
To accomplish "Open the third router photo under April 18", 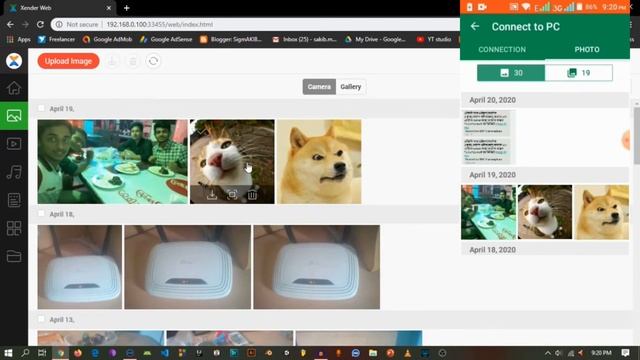I will (317, 267).
